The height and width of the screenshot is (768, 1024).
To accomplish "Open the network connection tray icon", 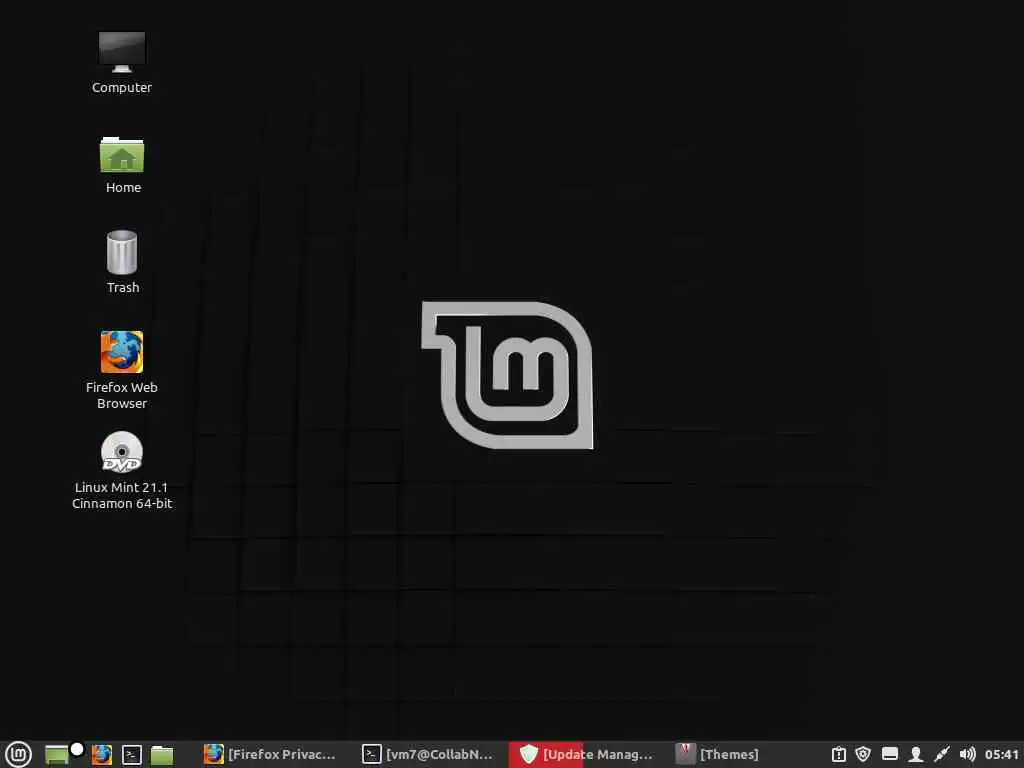I will [942, 754].
